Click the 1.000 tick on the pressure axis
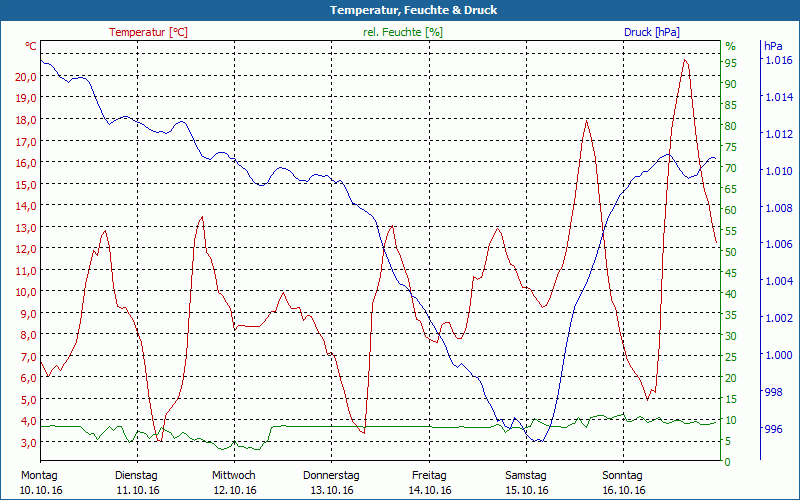The height and width of the screenshot is (500, 800). [779, 355]
